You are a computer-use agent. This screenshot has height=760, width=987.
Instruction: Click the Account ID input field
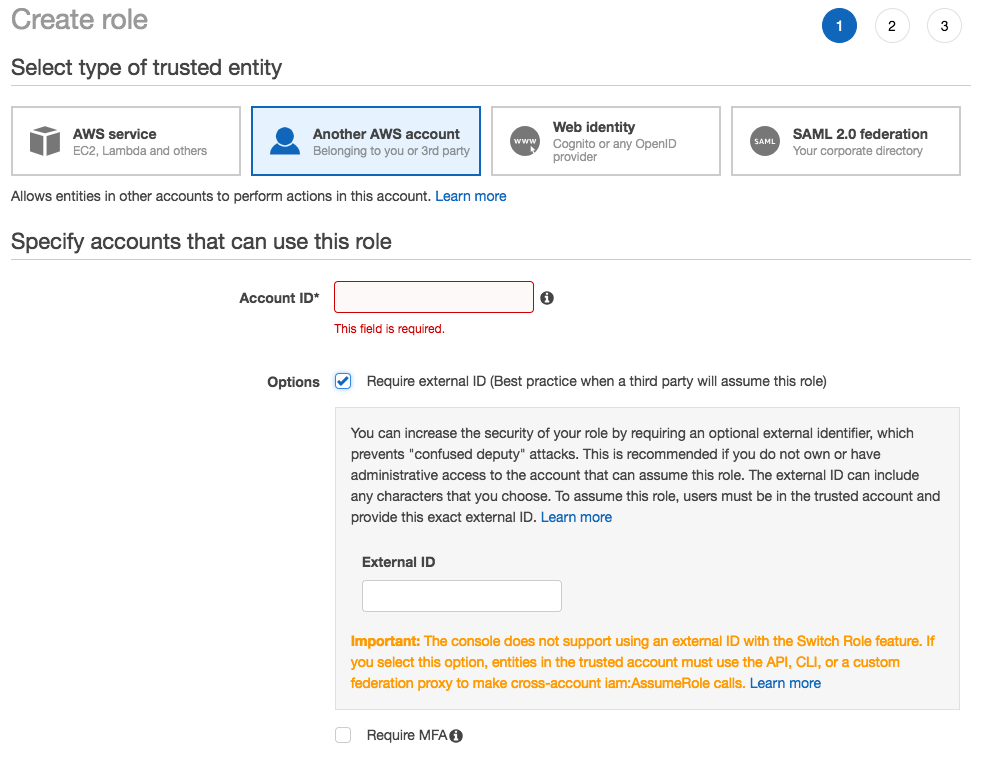click(434, 297)
